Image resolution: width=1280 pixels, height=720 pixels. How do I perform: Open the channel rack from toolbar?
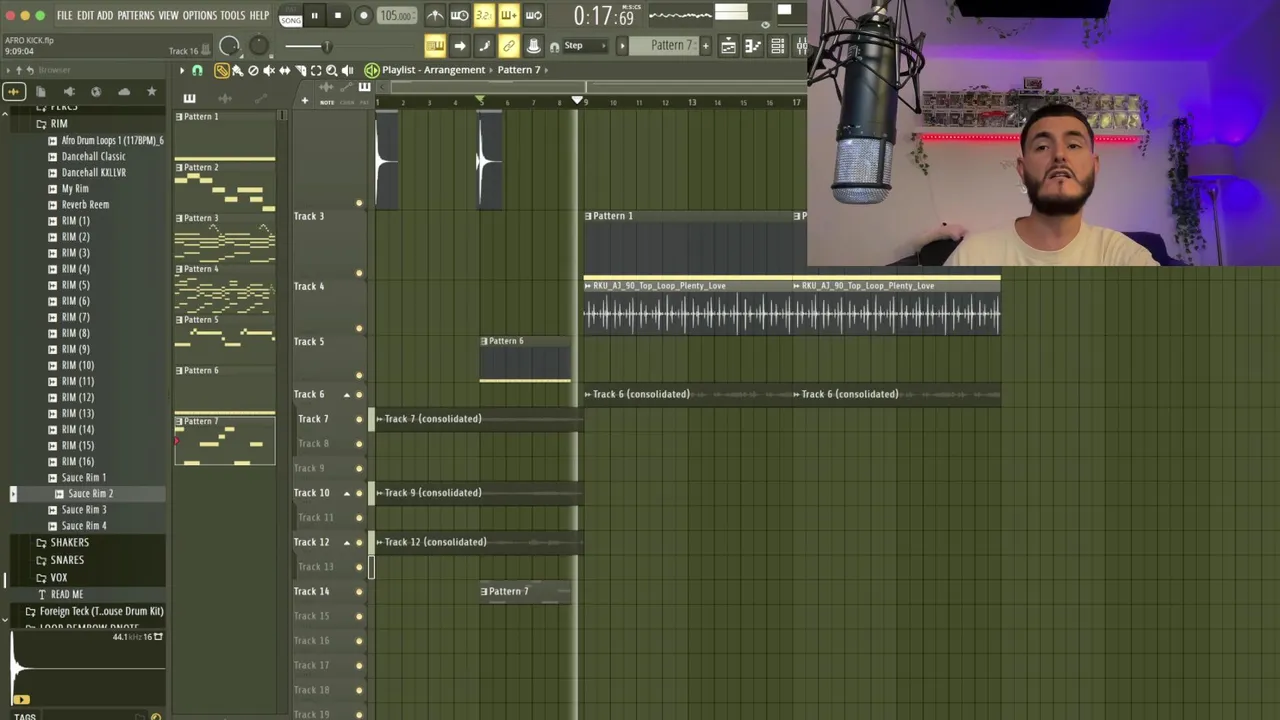tap(777, 46)
